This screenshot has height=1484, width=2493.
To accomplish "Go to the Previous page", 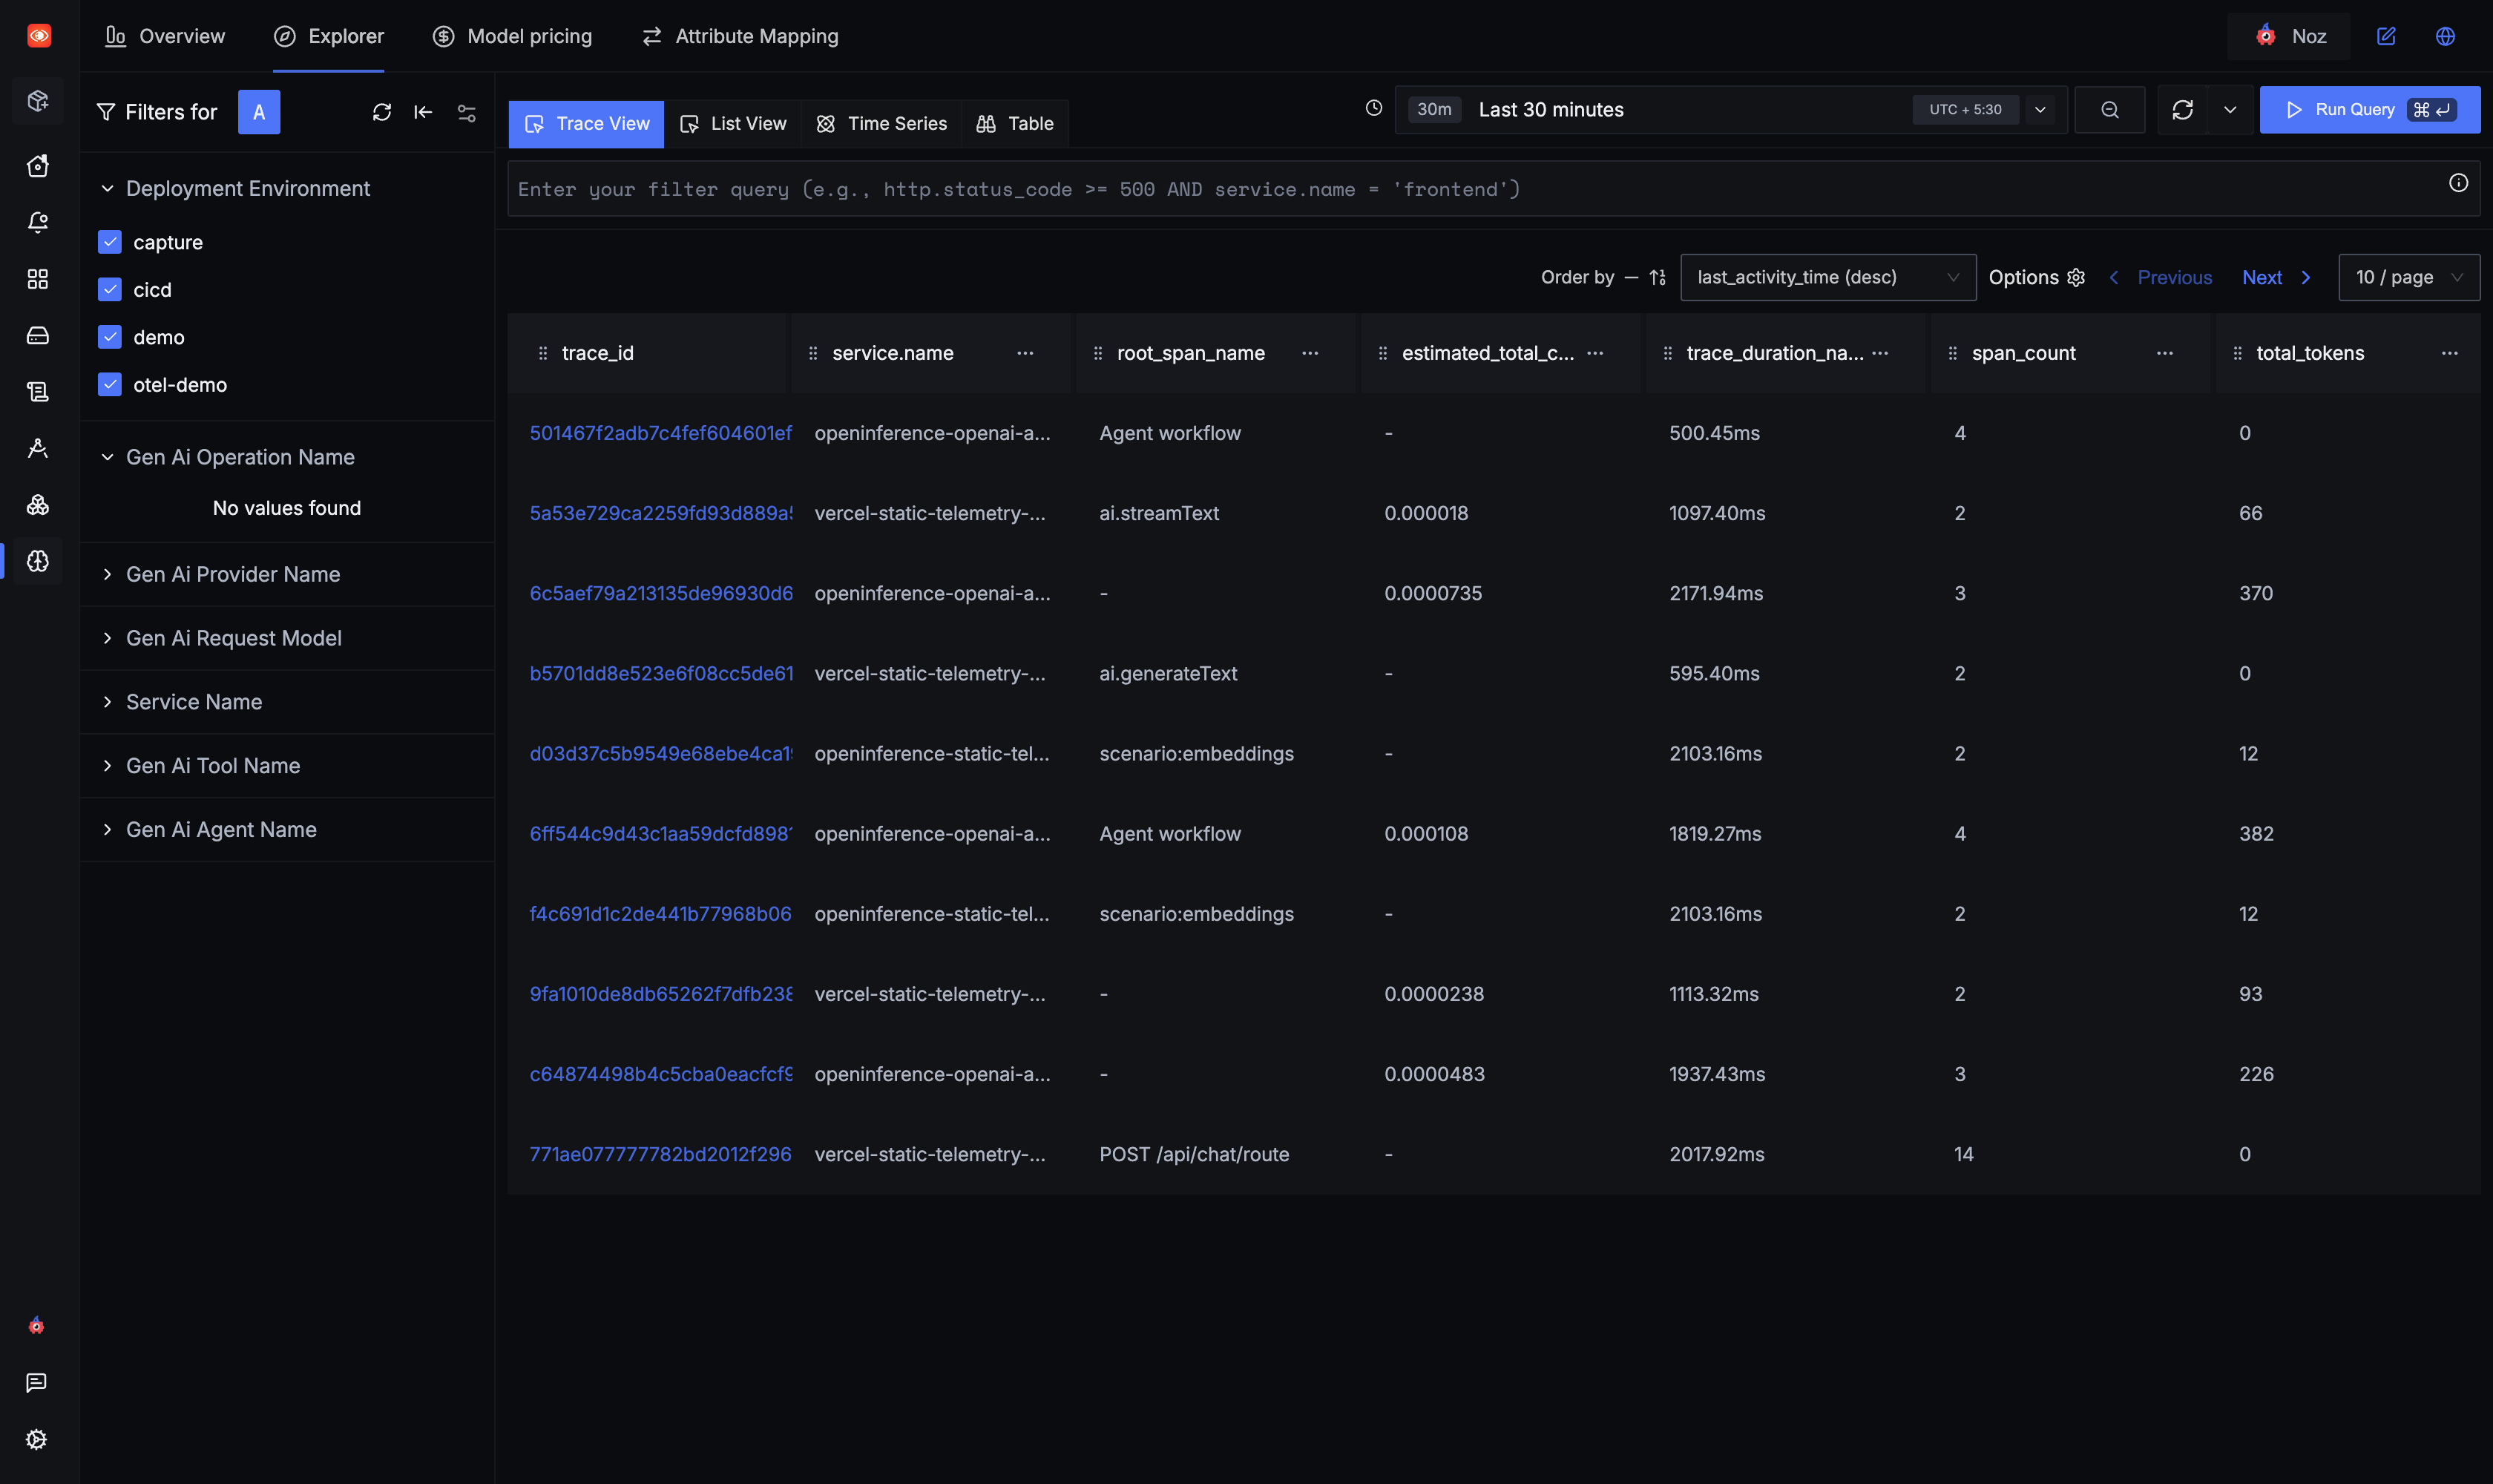I will point(2161,277).
